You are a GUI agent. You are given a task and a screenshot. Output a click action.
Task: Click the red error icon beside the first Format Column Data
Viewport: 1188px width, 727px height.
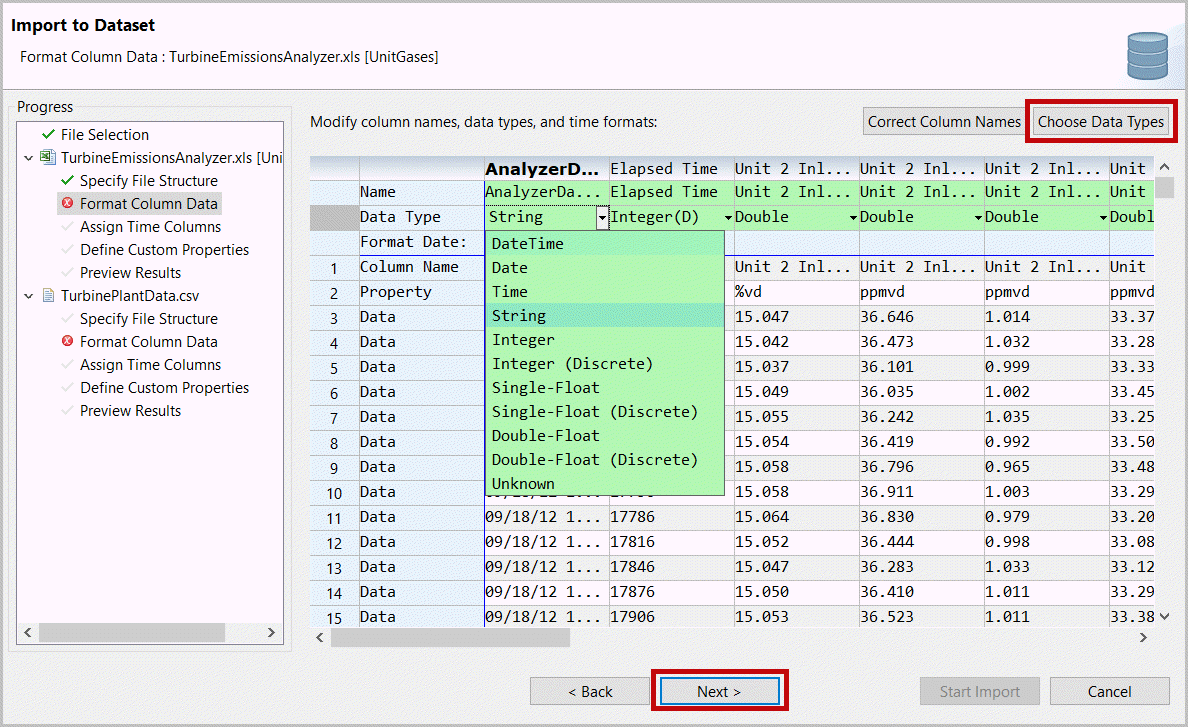tap(67, 204)
